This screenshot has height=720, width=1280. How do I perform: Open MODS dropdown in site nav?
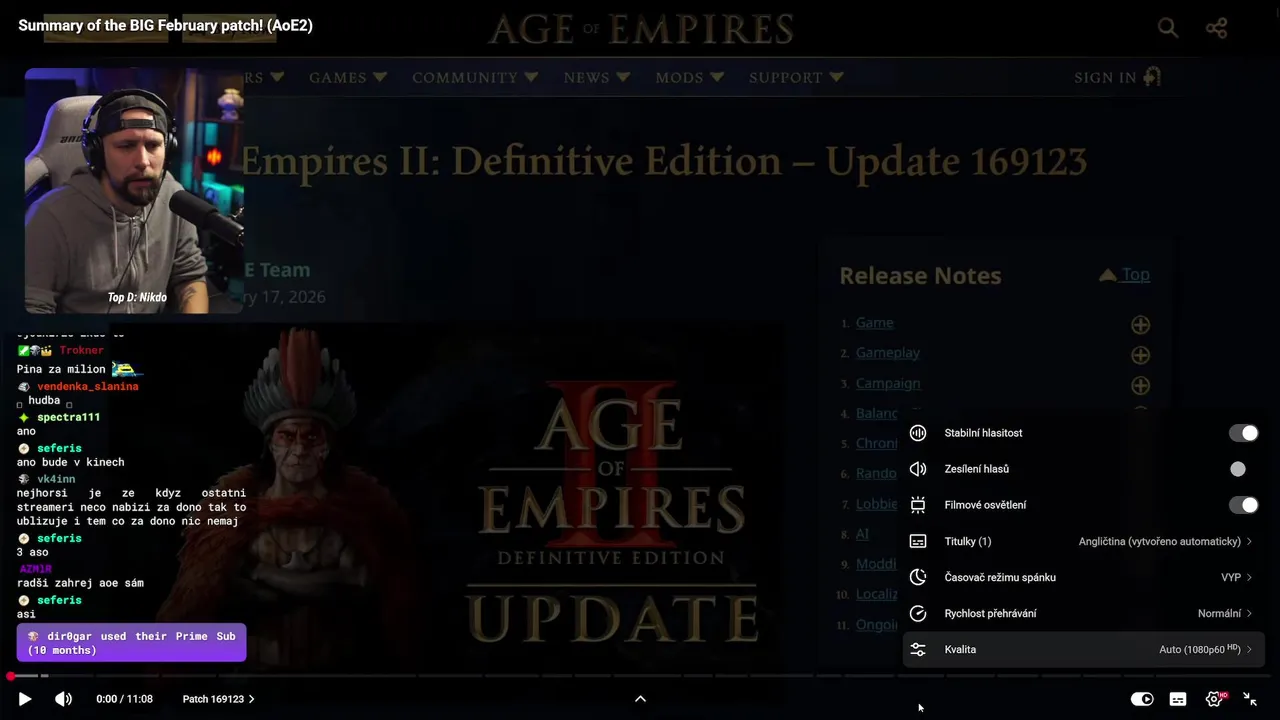pos(690,77)
